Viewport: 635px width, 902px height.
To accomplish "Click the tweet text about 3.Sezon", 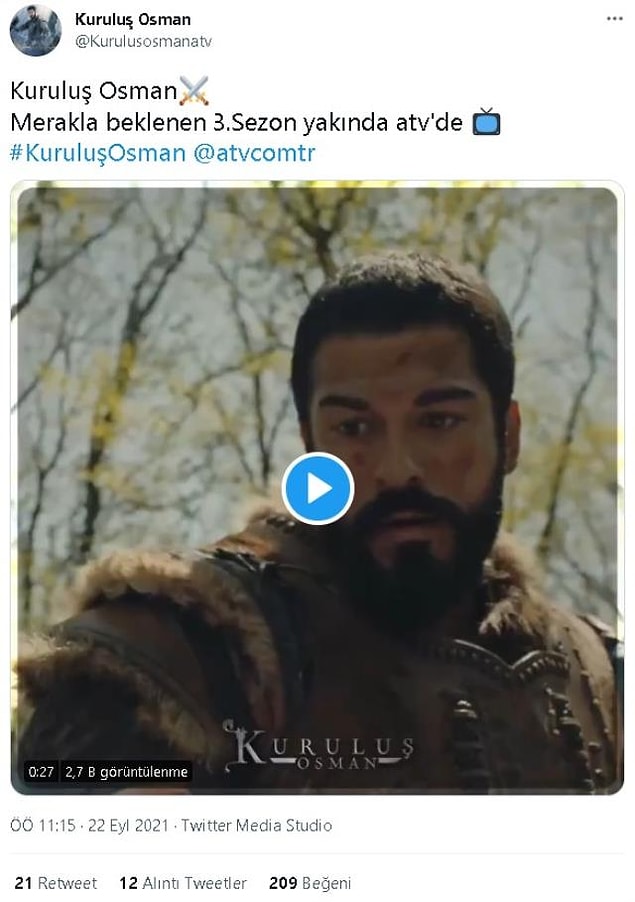I will click(x=236, y=122).
